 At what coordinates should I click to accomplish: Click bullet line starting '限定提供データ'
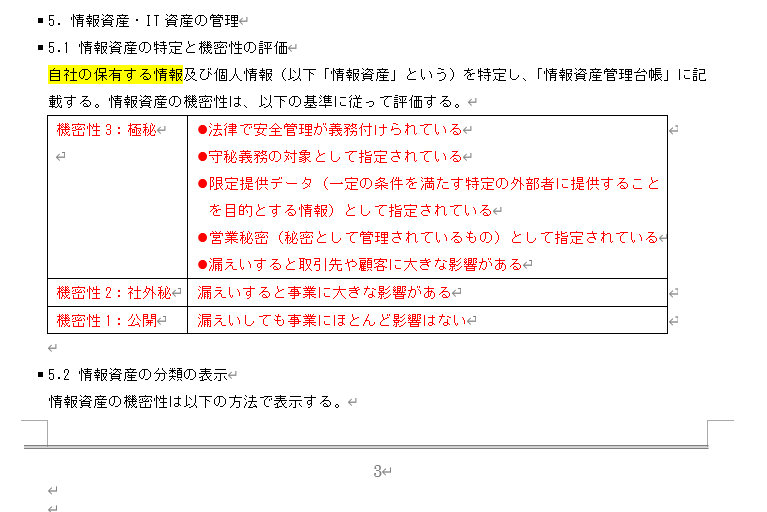[429, 183]
